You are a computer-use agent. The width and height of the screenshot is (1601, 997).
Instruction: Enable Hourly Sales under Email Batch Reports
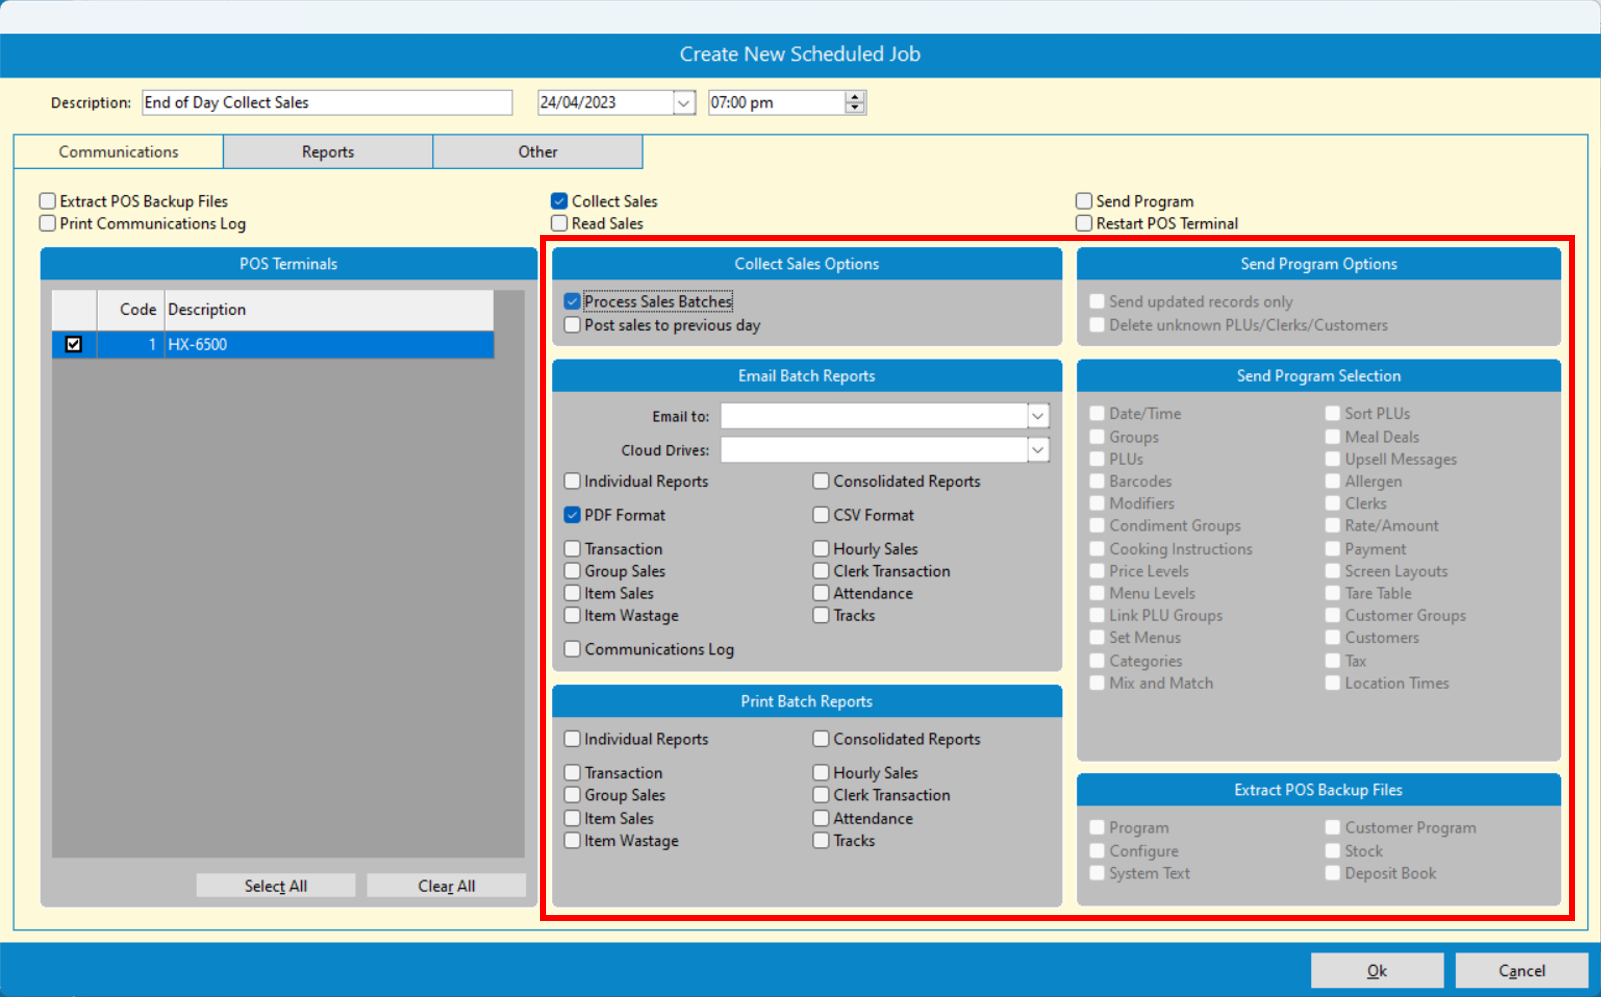coord(821,549)
